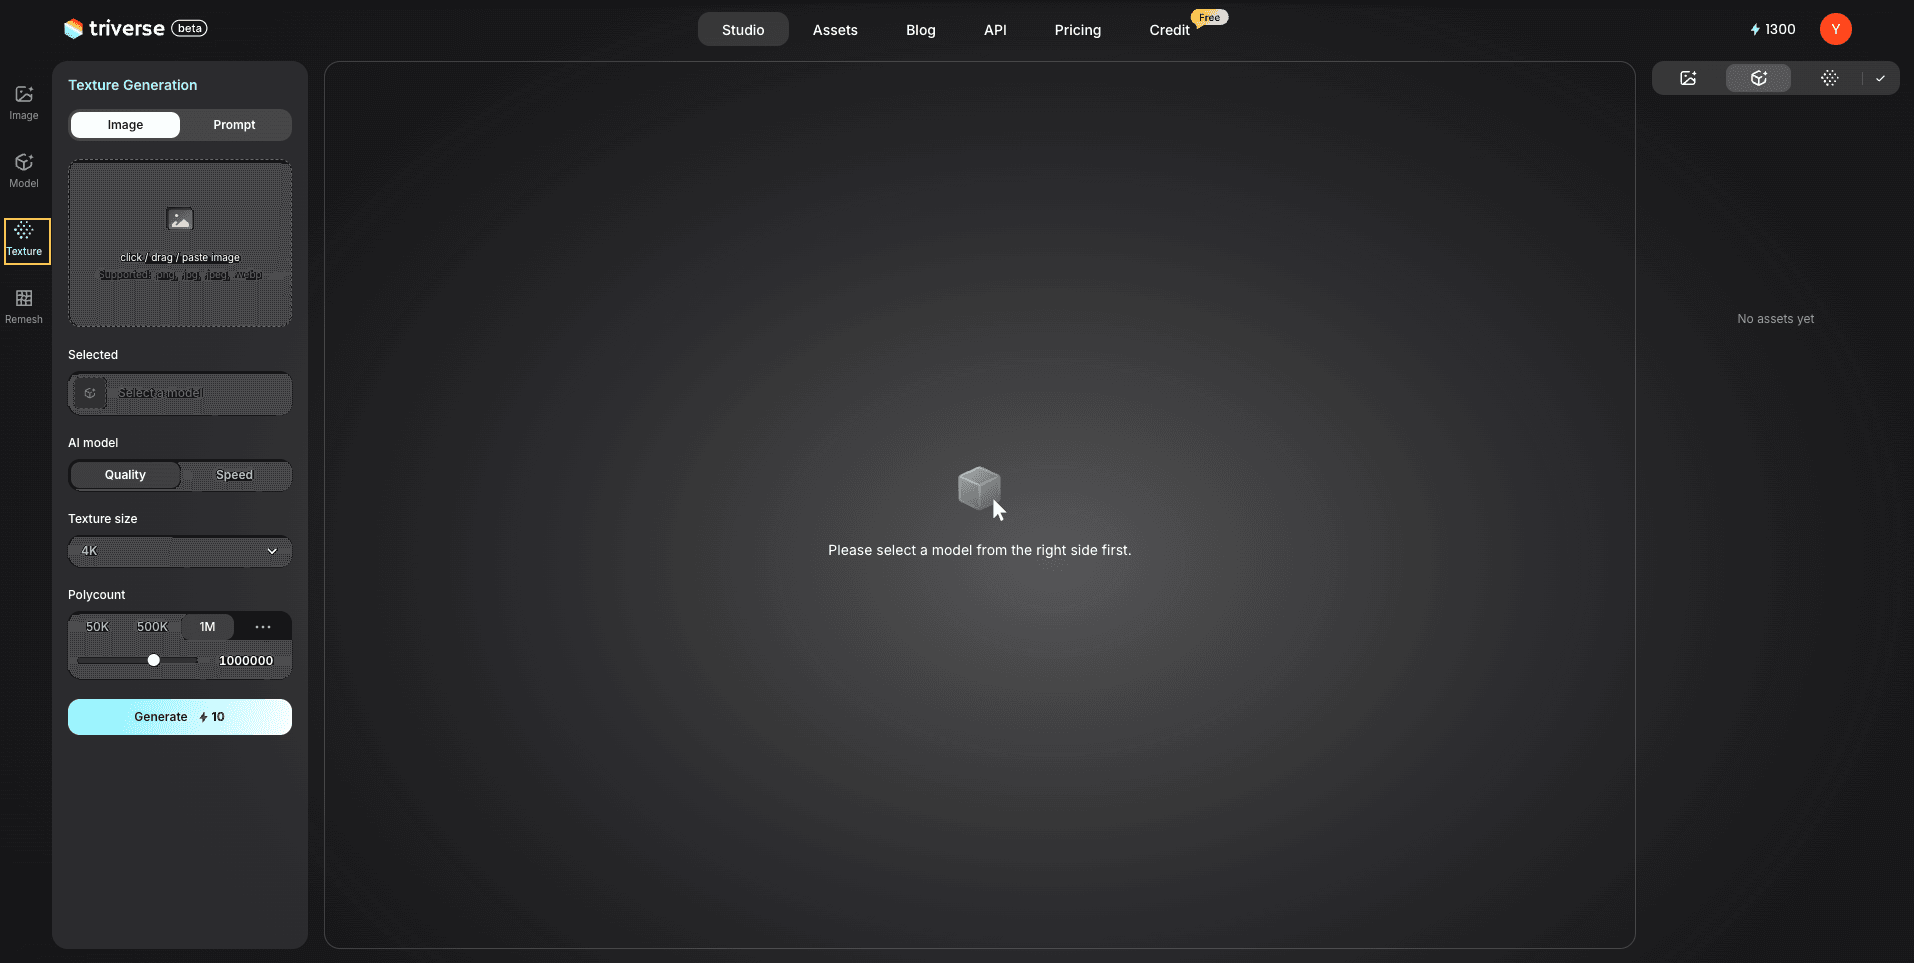1914x963 pixels.
Task: Click the checkmark select icon in assets panel
Action: pos(1880,78)
